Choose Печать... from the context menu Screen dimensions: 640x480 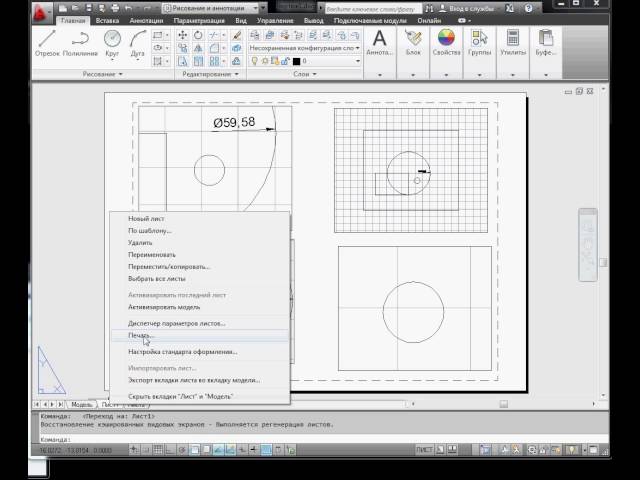(x=142, y=337)
